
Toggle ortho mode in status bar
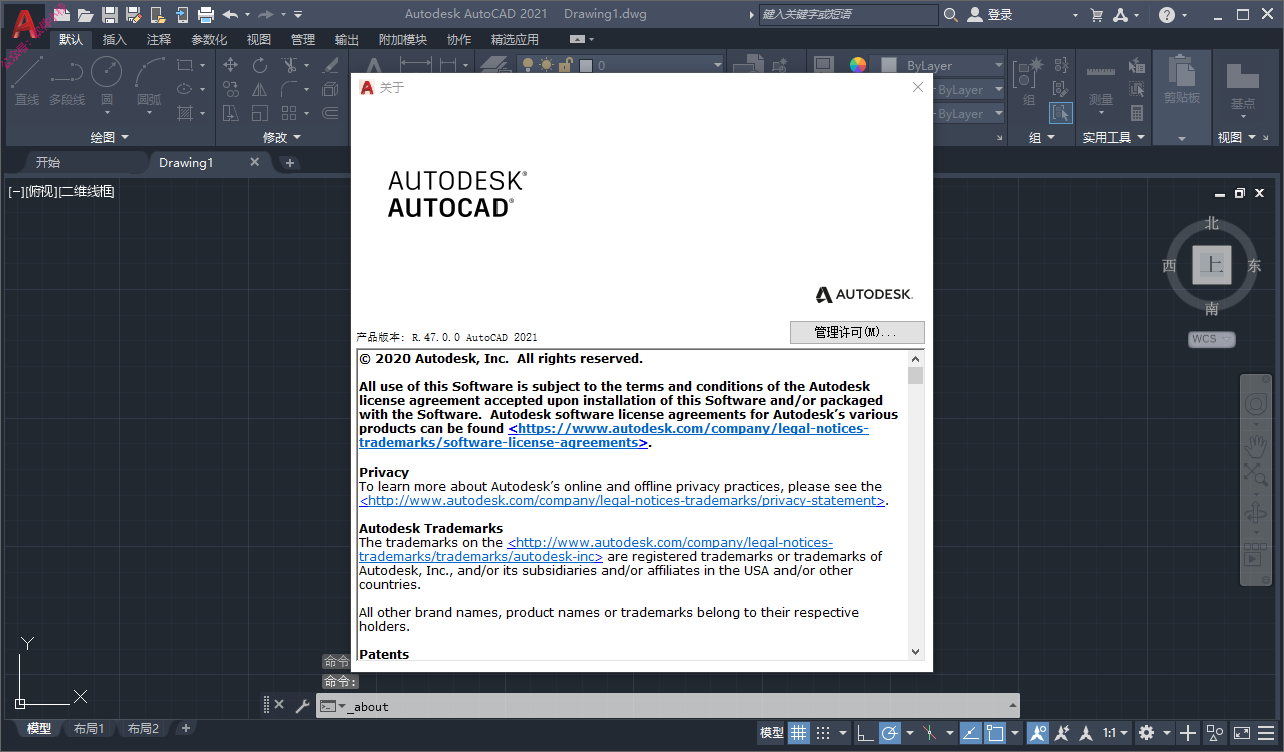point(864,732)
